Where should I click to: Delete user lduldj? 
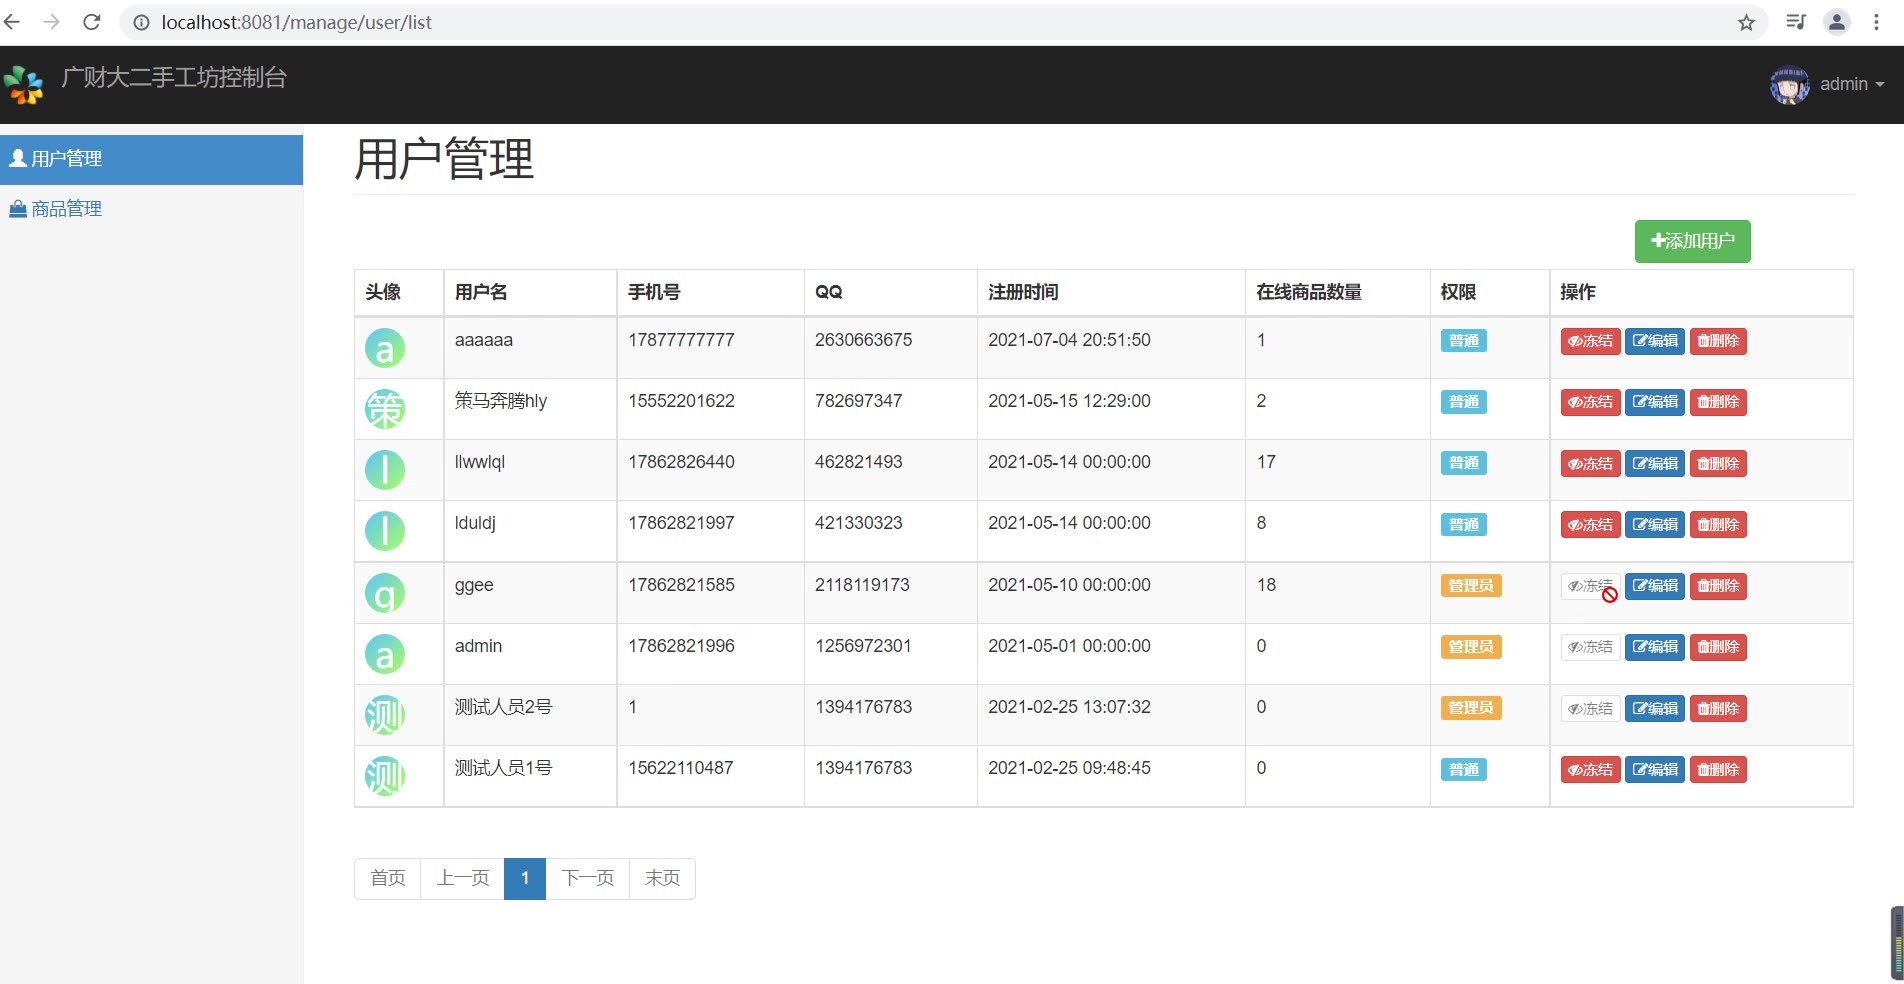pyautogui.click(x=1718, y=525)
